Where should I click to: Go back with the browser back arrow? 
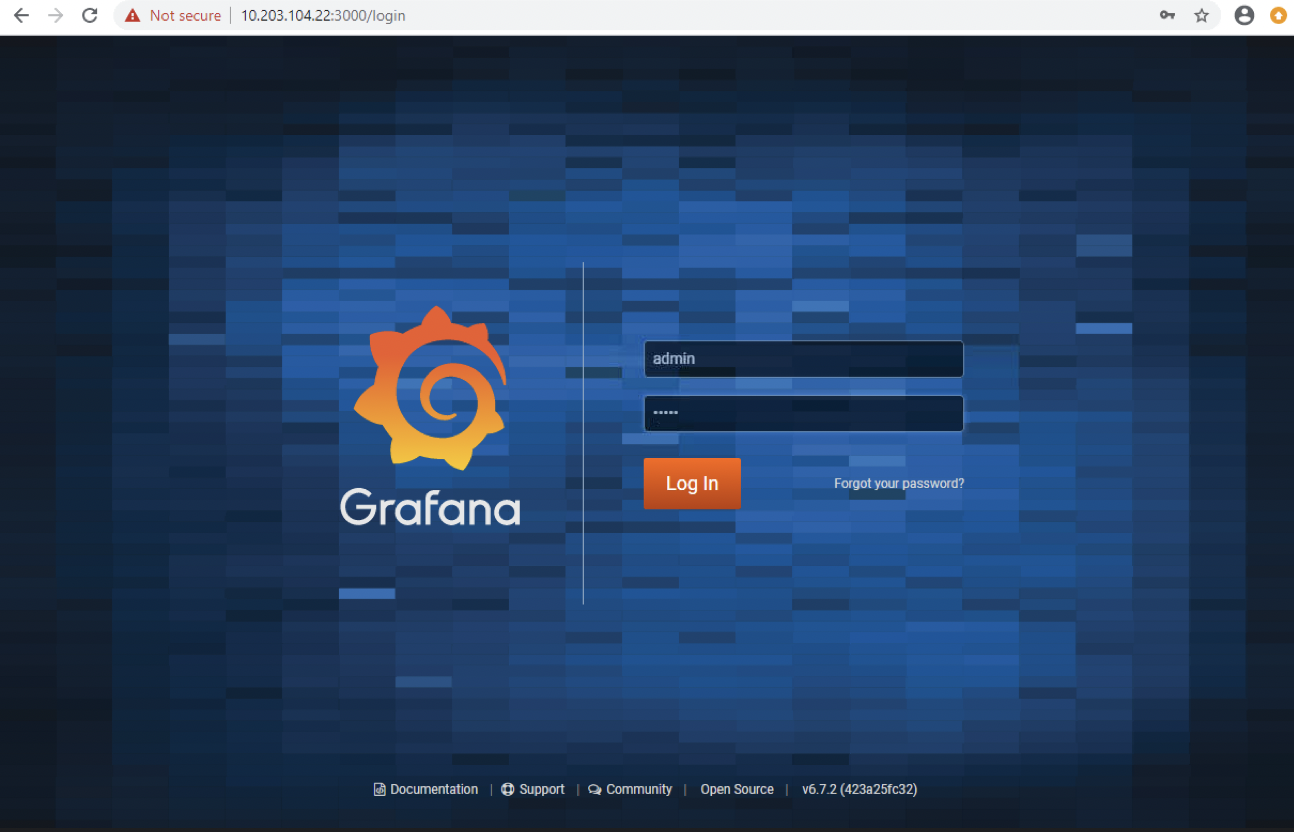[x=21, y=16]
